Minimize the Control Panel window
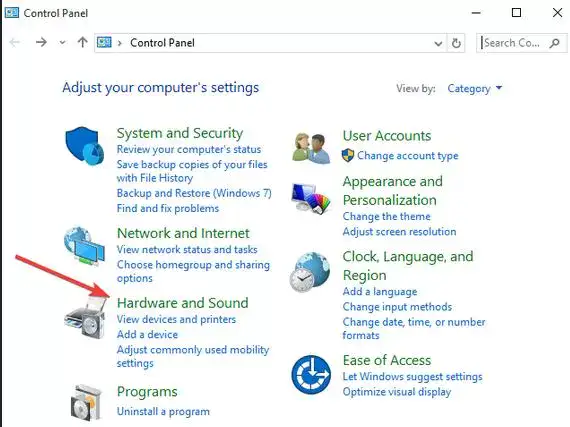The width and height of the screenshot is (570, 427). [x=476, y=13]
